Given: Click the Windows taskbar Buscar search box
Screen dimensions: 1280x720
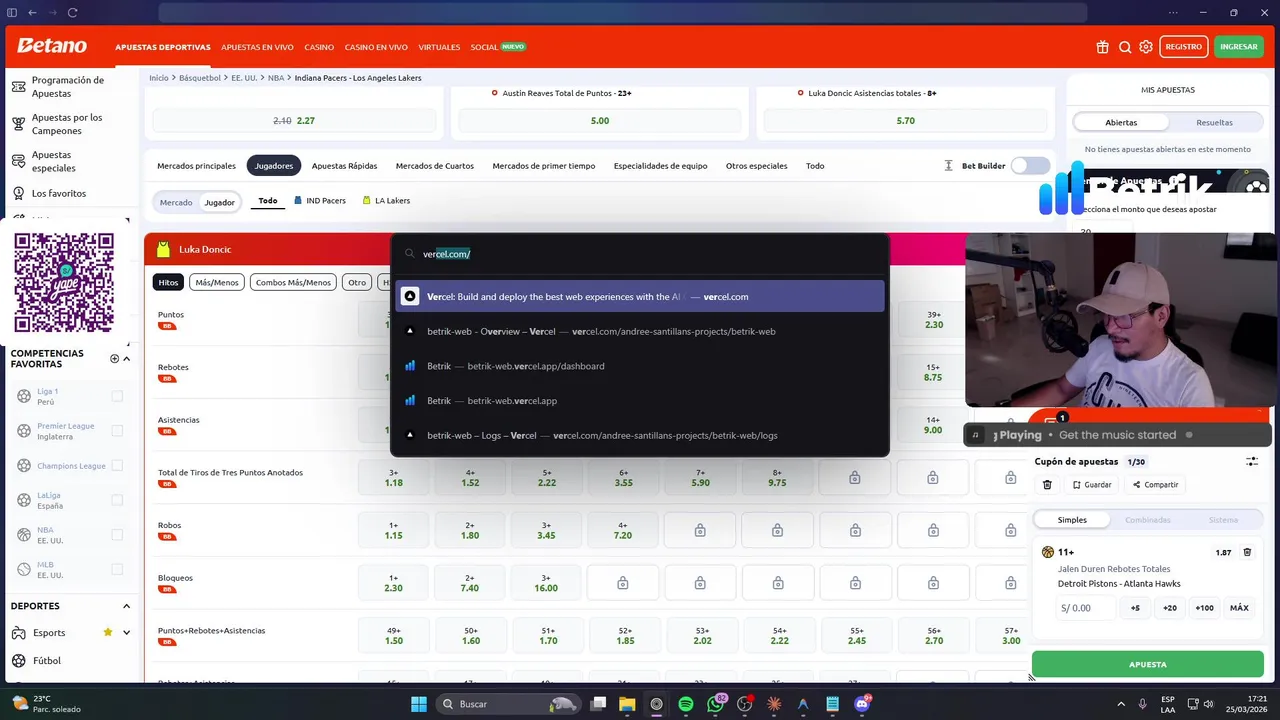Looking at the screenshot, I should (509, 704).
